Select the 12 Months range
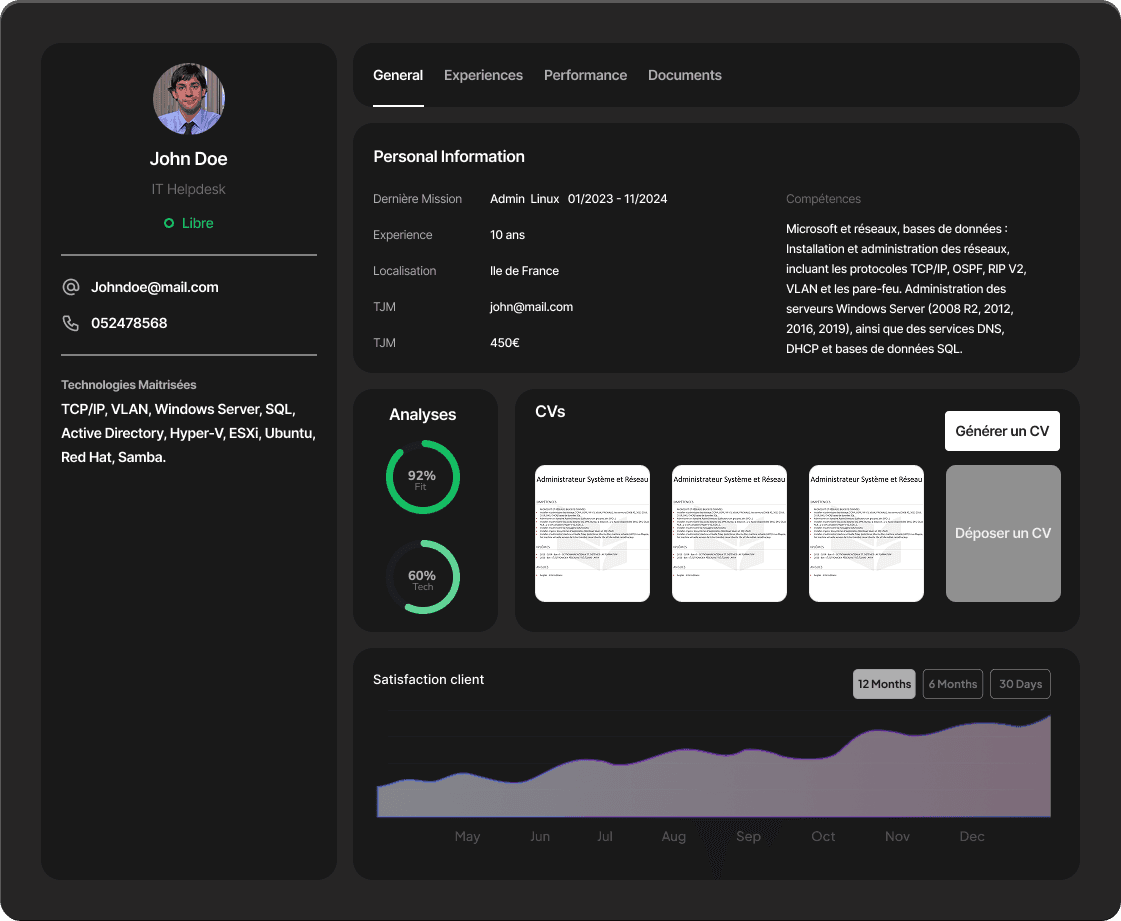Viewport: 1121px width, 921px height. (x=884, y=684)
